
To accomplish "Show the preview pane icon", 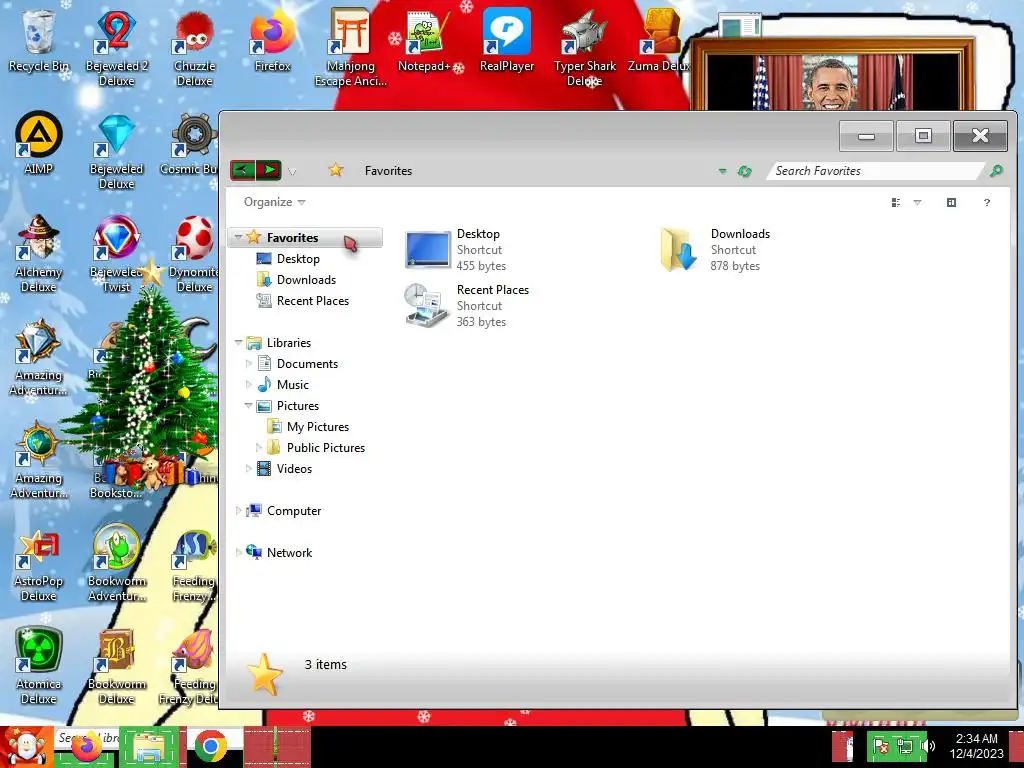I will (x=952, y=202).
